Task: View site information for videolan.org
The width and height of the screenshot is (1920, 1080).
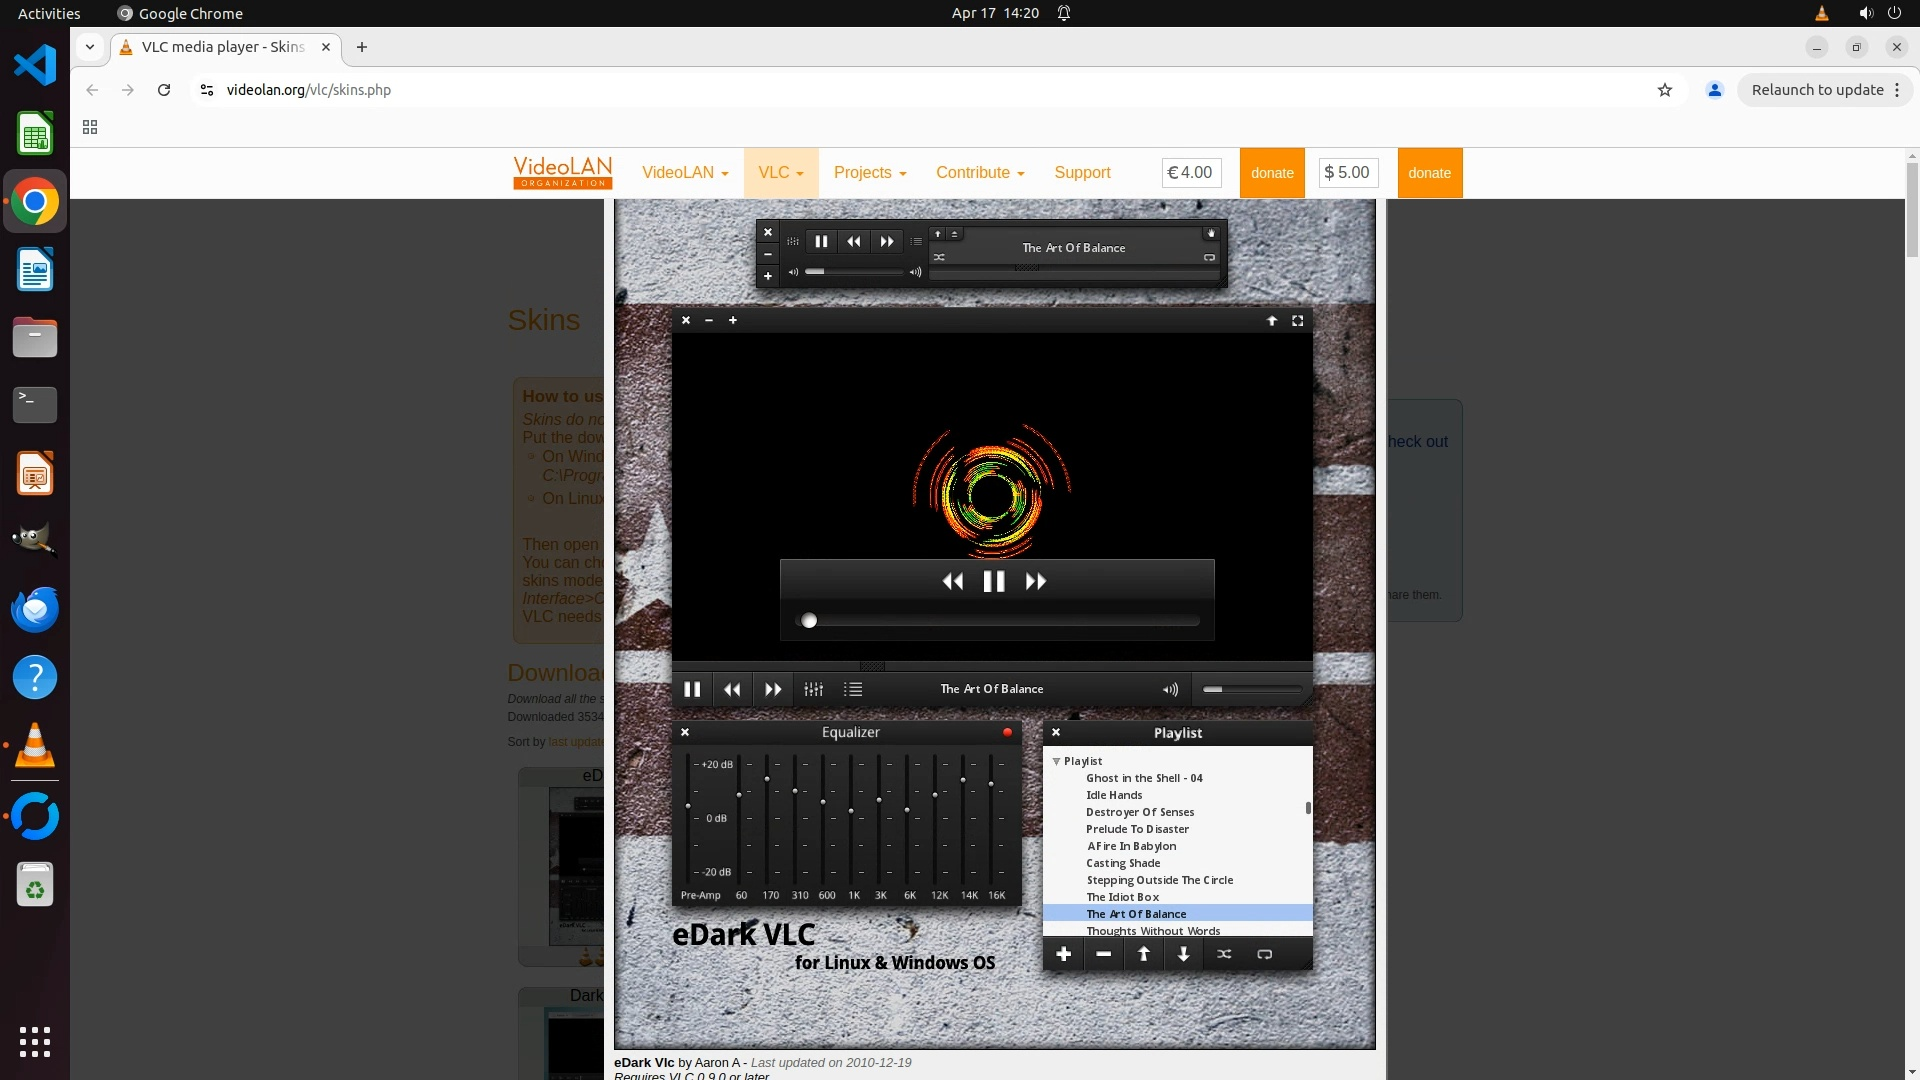Action: 207,90
